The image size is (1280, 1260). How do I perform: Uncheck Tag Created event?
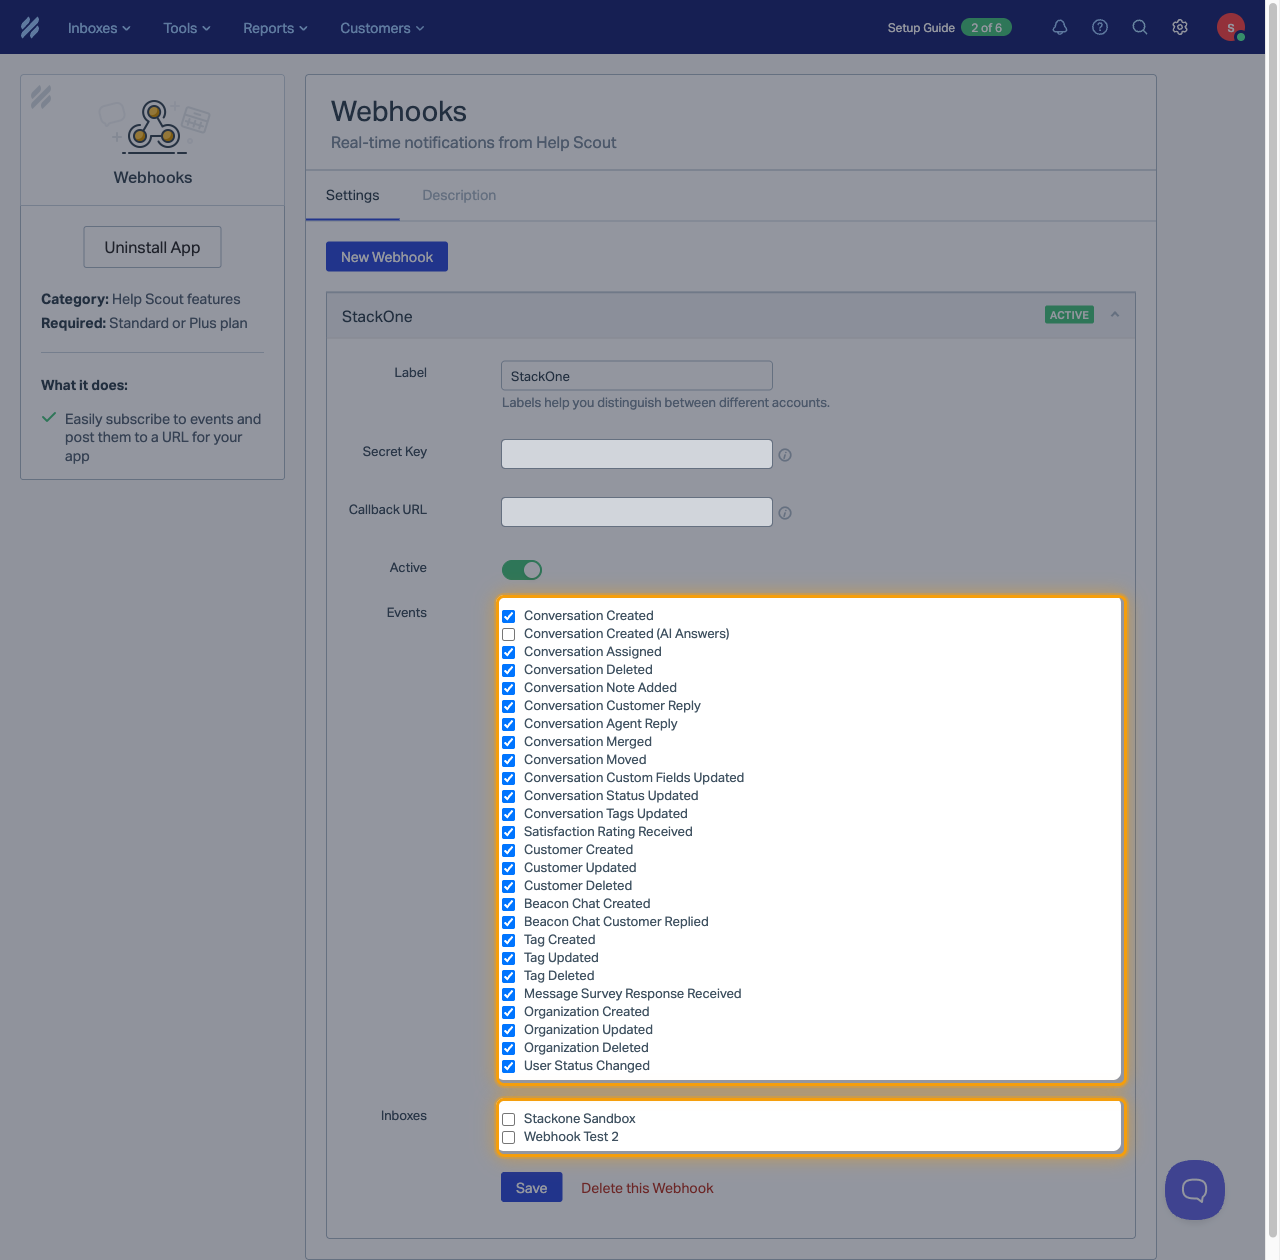pyautogui.click(x=509, y=940)
